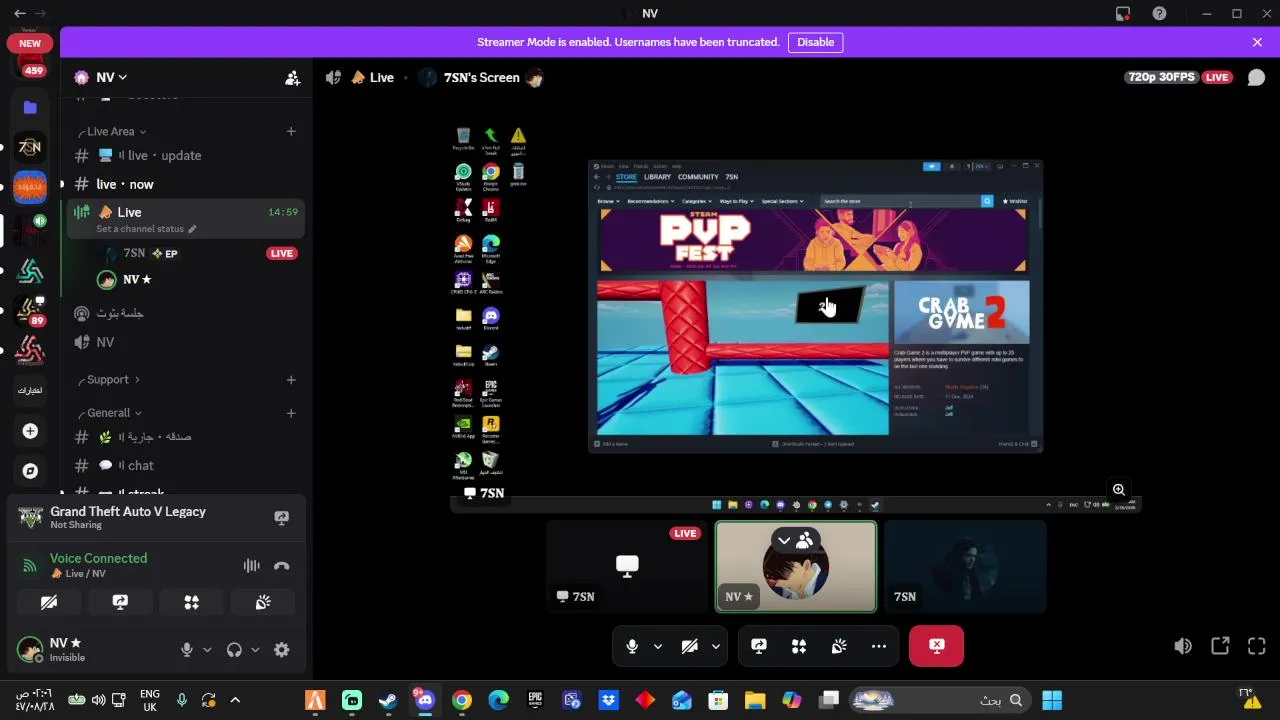Open output device arrow in user panel
Image resolution: width=1280 pixels, height=720 pixels.
pyautogui.click(x=255, y=650)
